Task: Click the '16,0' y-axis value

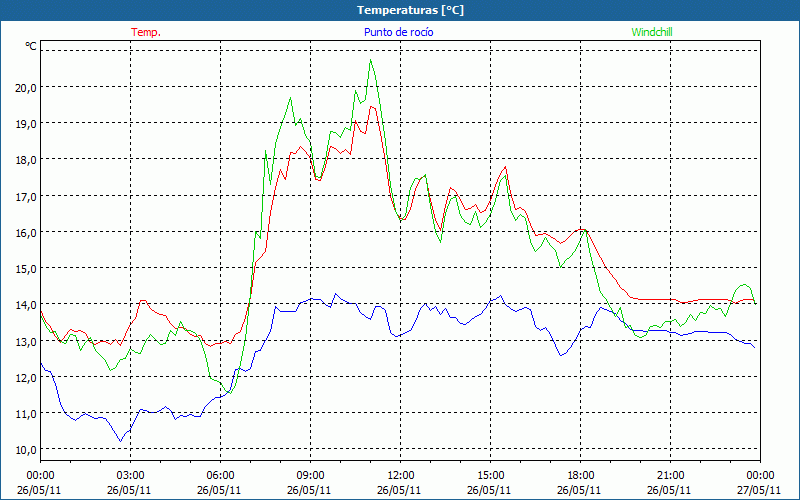Action: (26, 232)
